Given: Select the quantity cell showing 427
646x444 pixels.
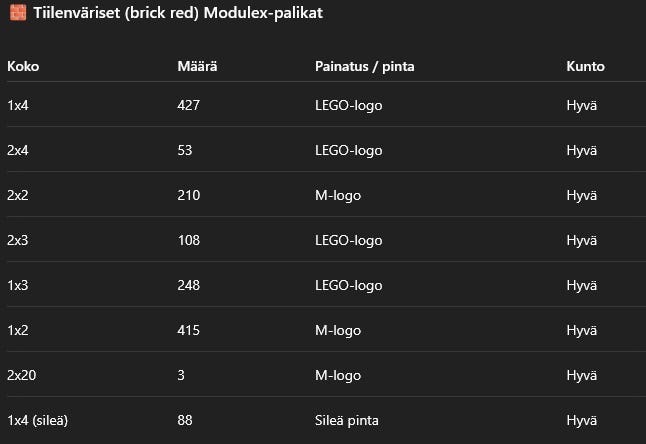Looking at the screenshot, I should (x=189, y=105).
